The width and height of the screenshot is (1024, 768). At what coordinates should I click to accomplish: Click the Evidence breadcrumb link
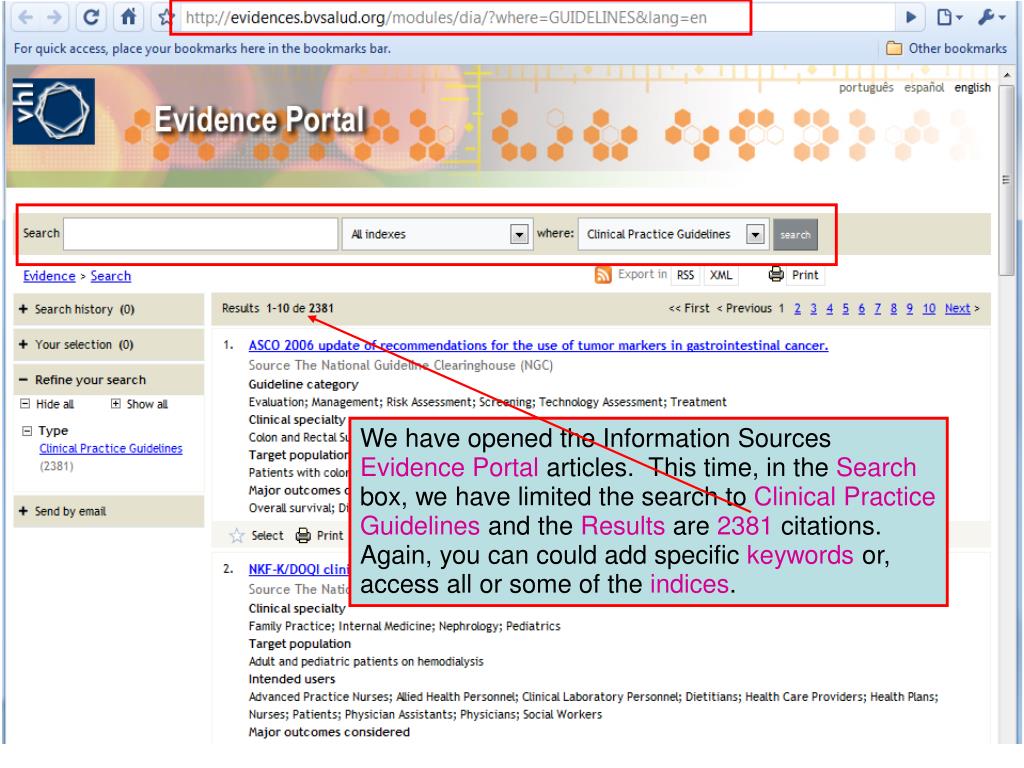(49, 276)
